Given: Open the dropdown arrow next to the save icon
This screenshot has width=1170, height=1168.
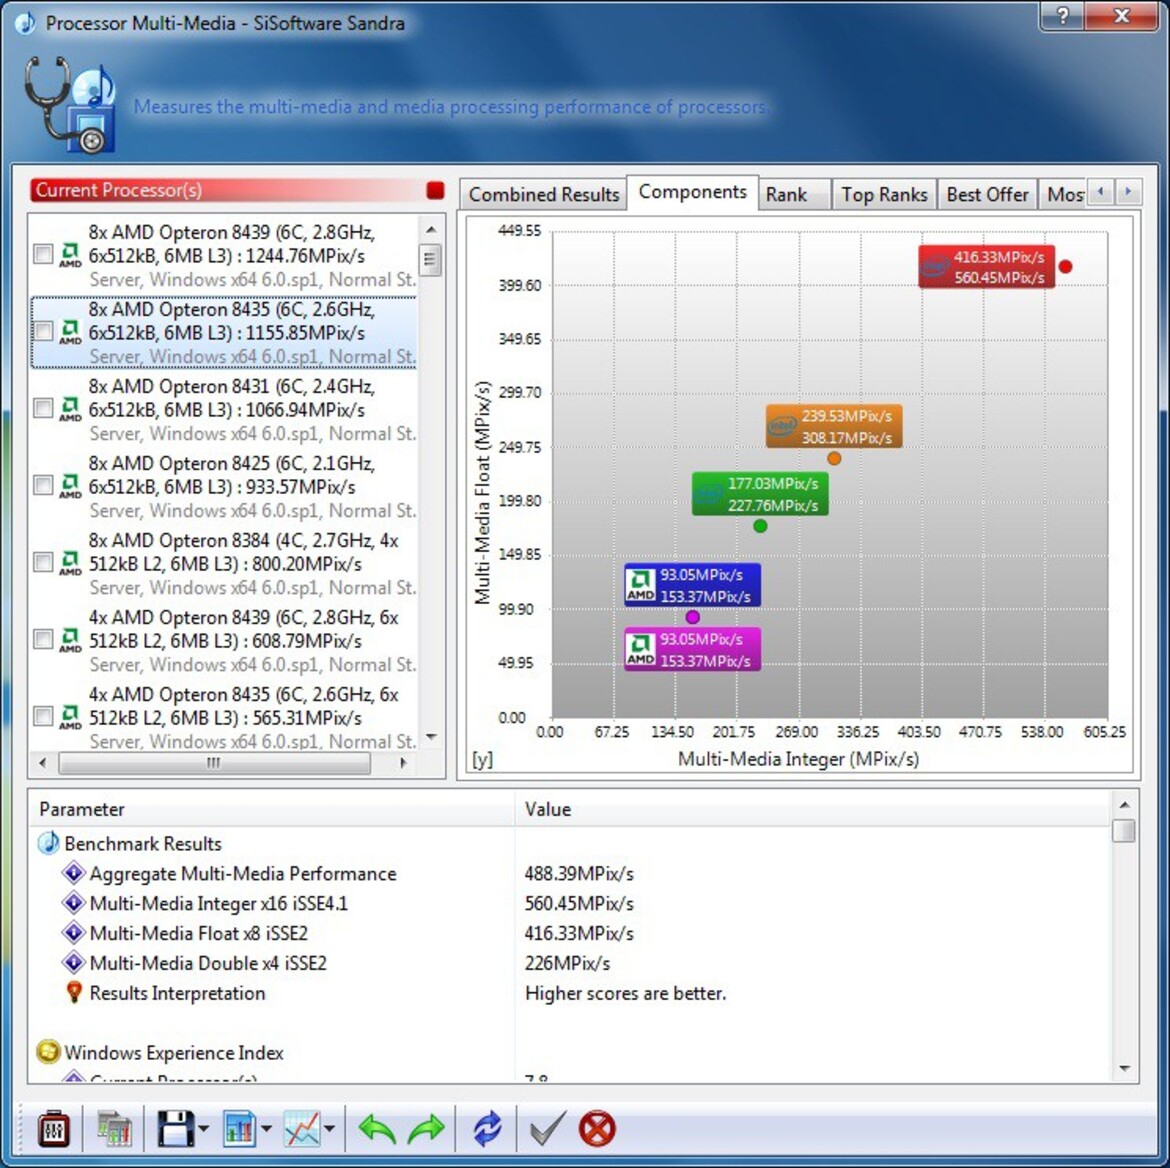Looking at the screenshot, I should coord(204,1129).
